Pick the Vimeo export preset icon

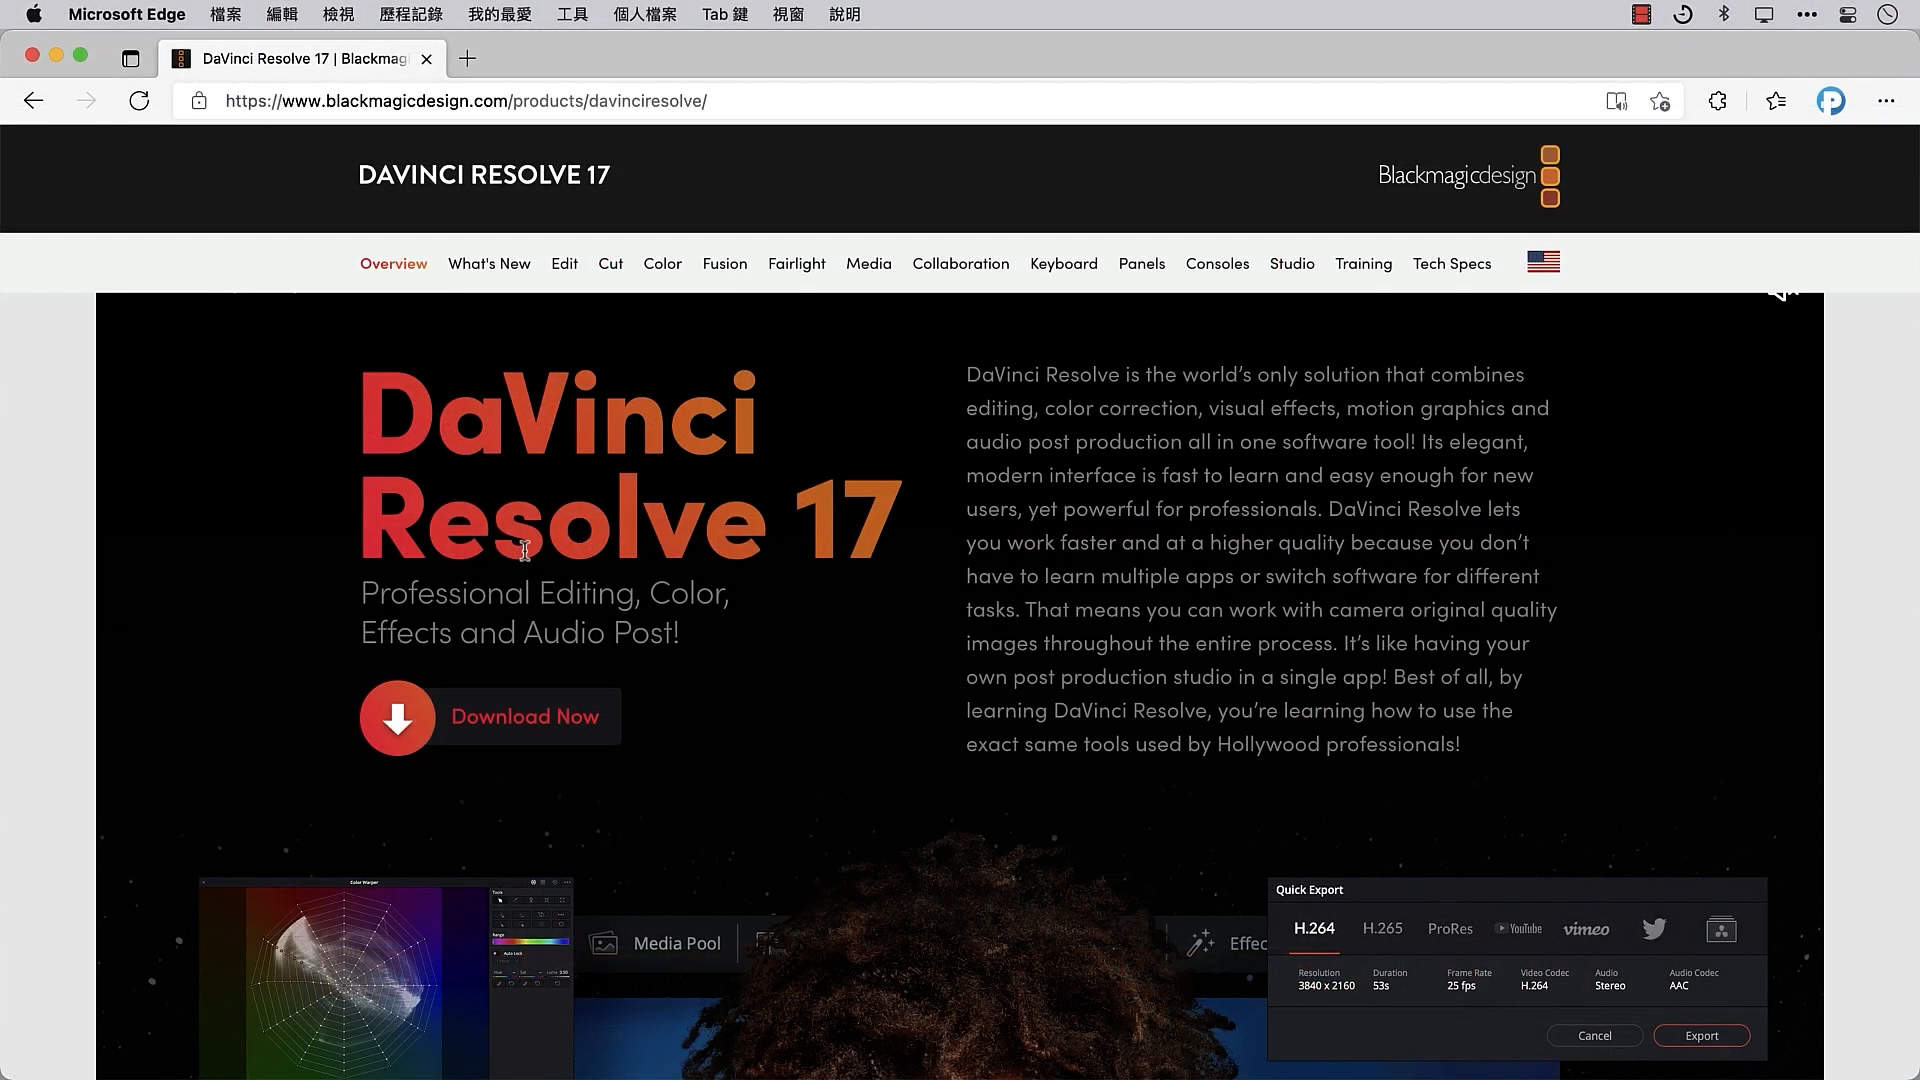1586,929
